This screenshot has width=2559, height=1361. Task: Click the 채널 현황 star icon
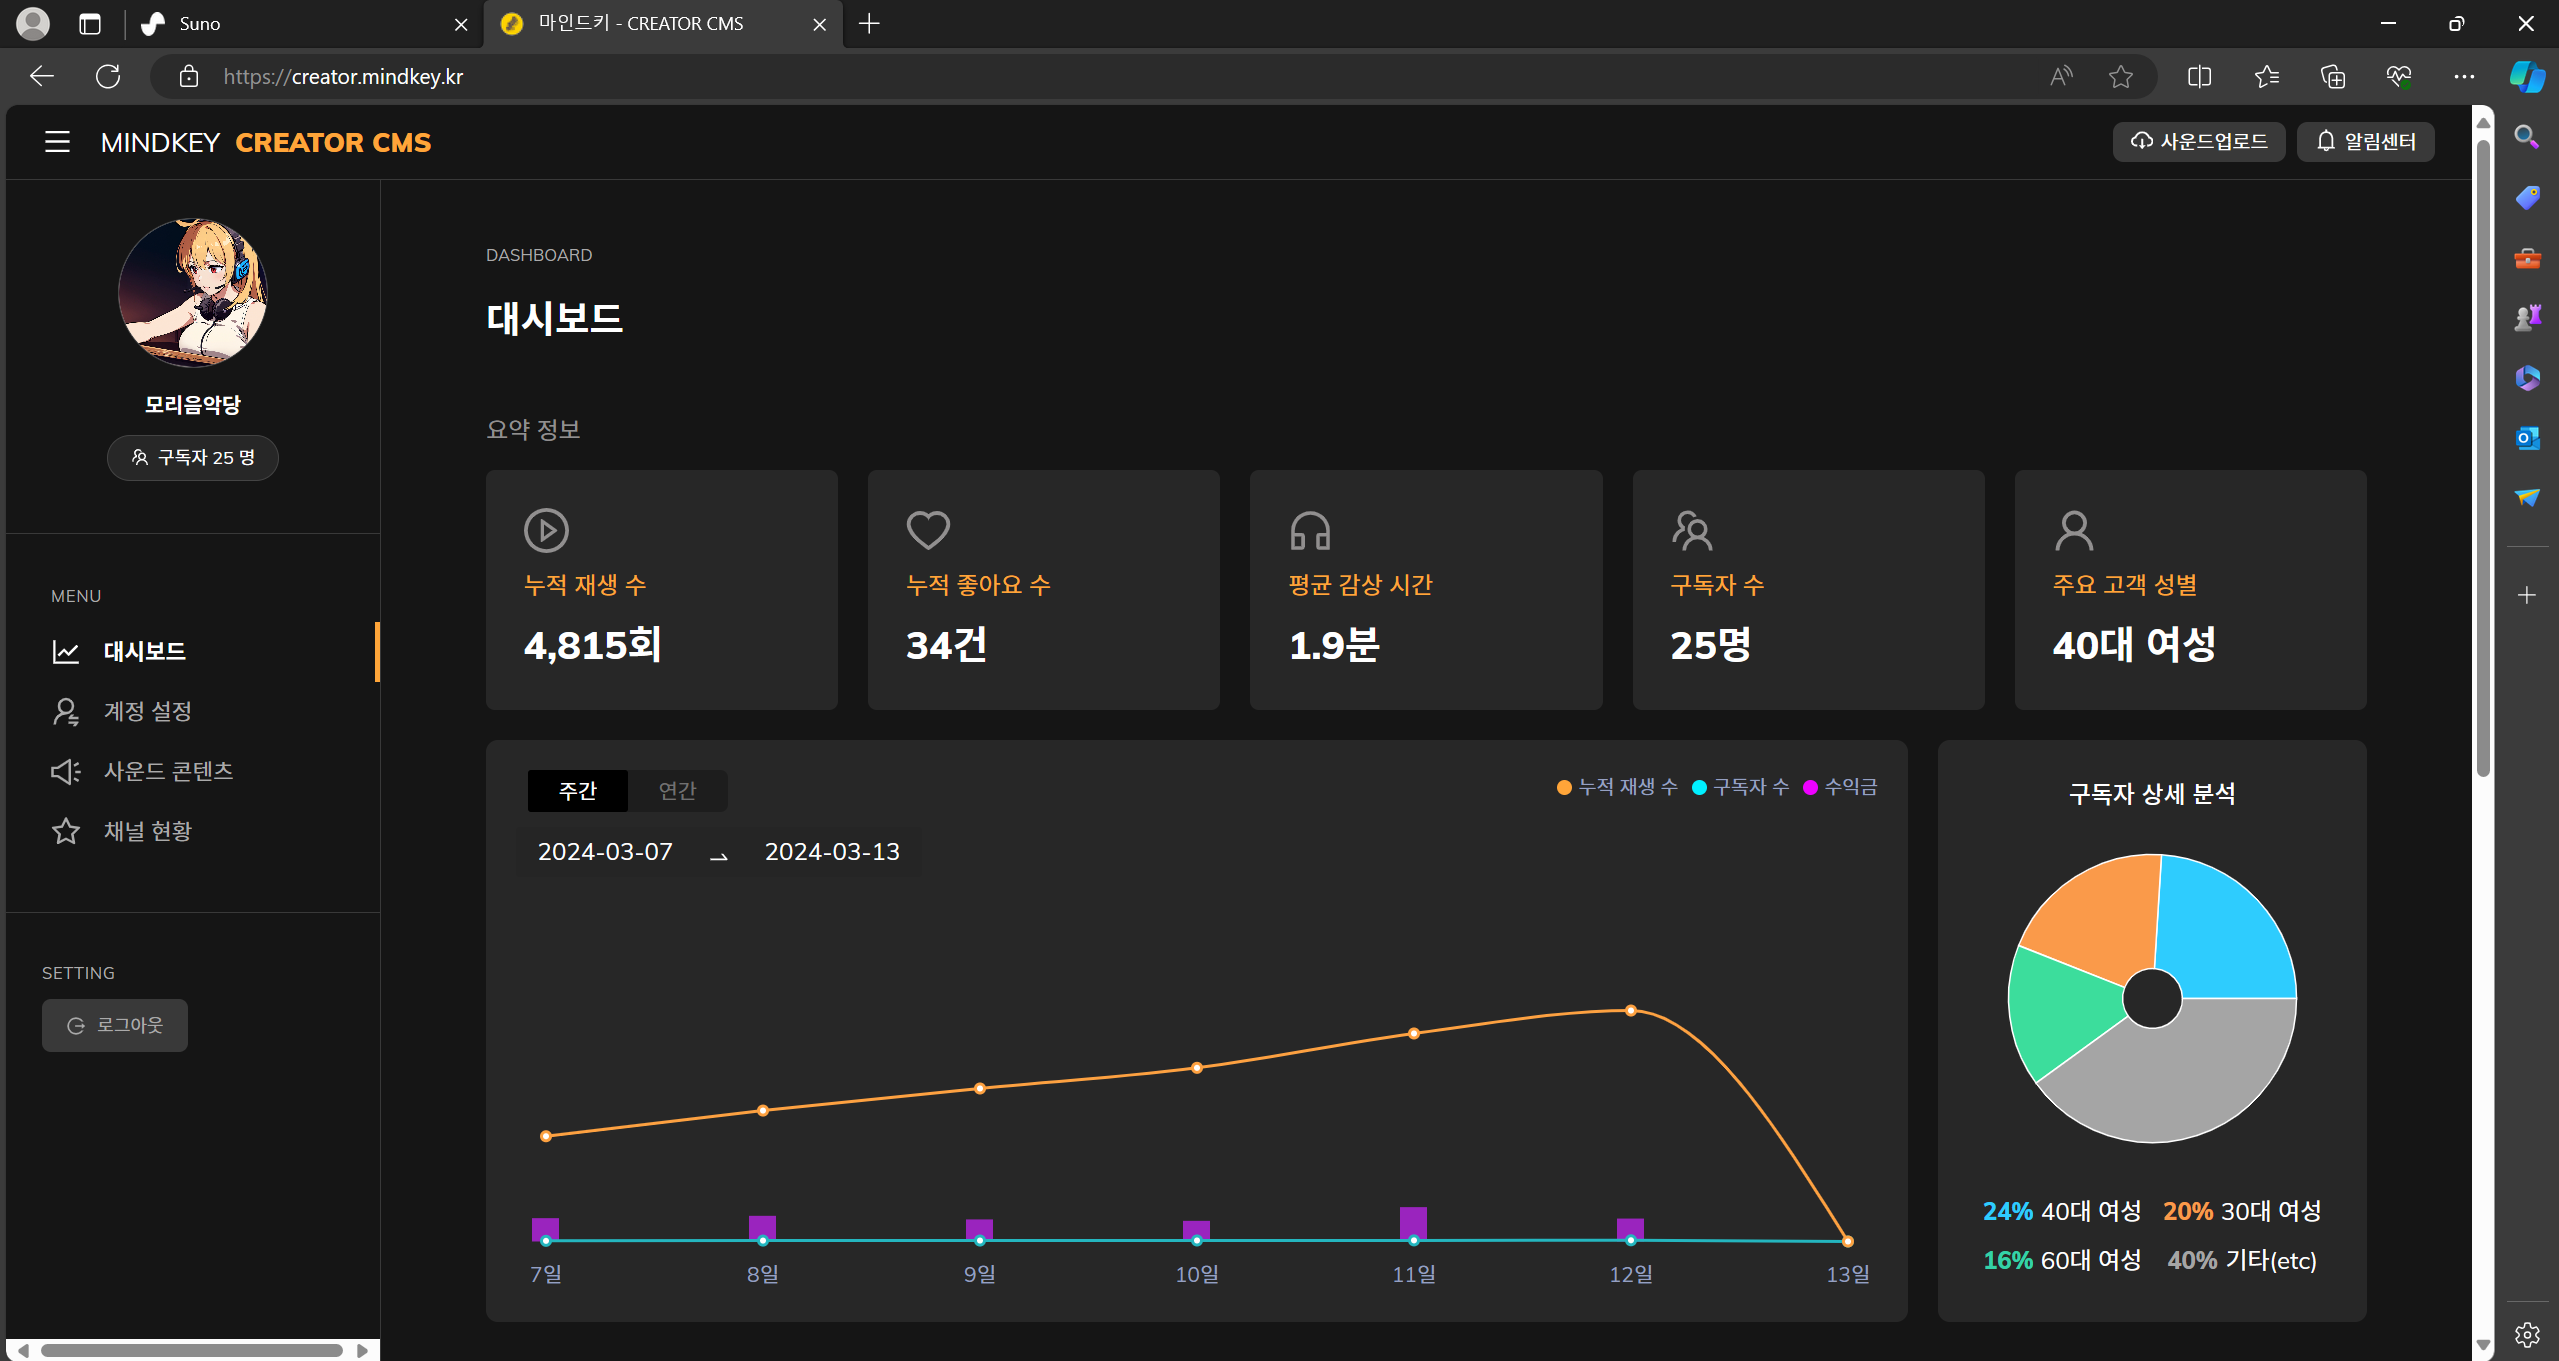pyautogui.click(x=66, y=831)
